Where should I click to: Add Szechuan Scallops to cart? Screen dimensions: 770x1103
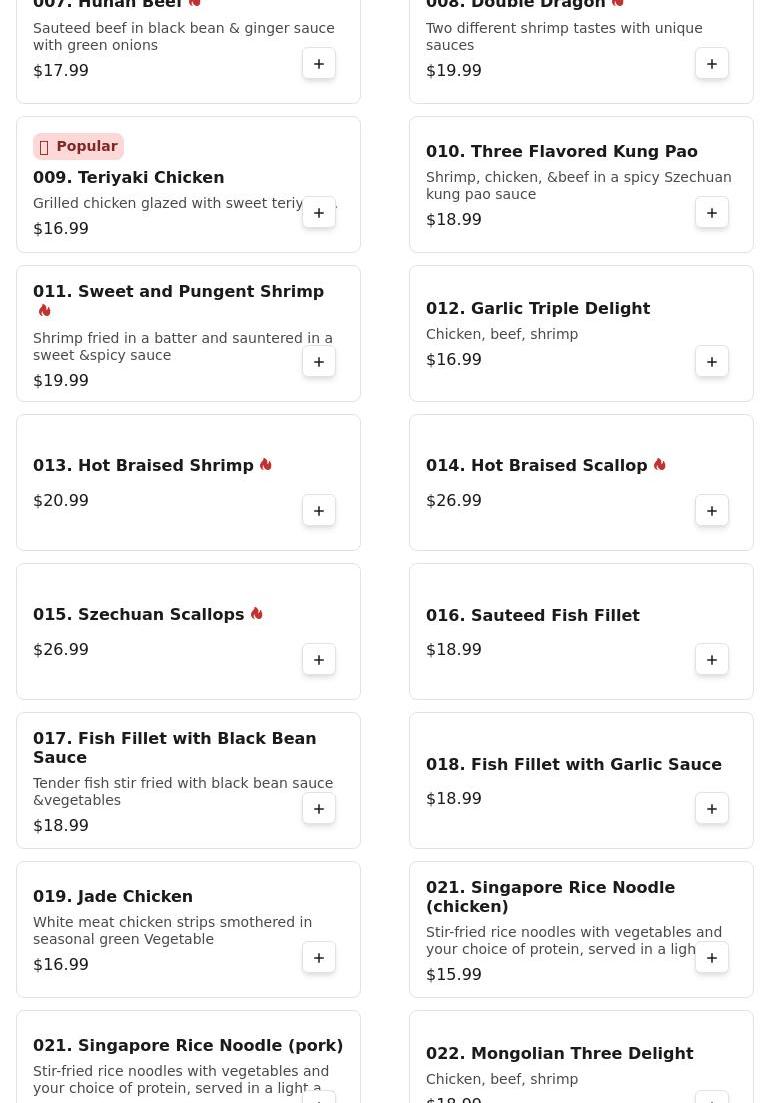[319, 660]
